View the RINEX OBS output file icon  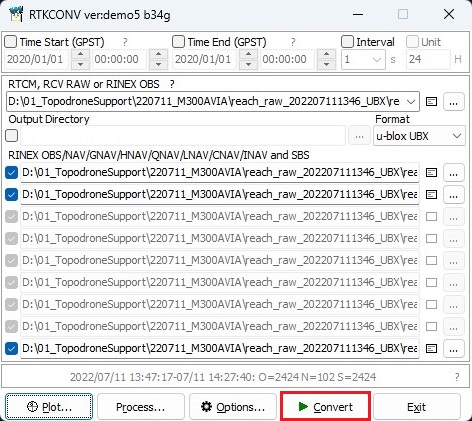pyautogui.click(x=431, y=173)
